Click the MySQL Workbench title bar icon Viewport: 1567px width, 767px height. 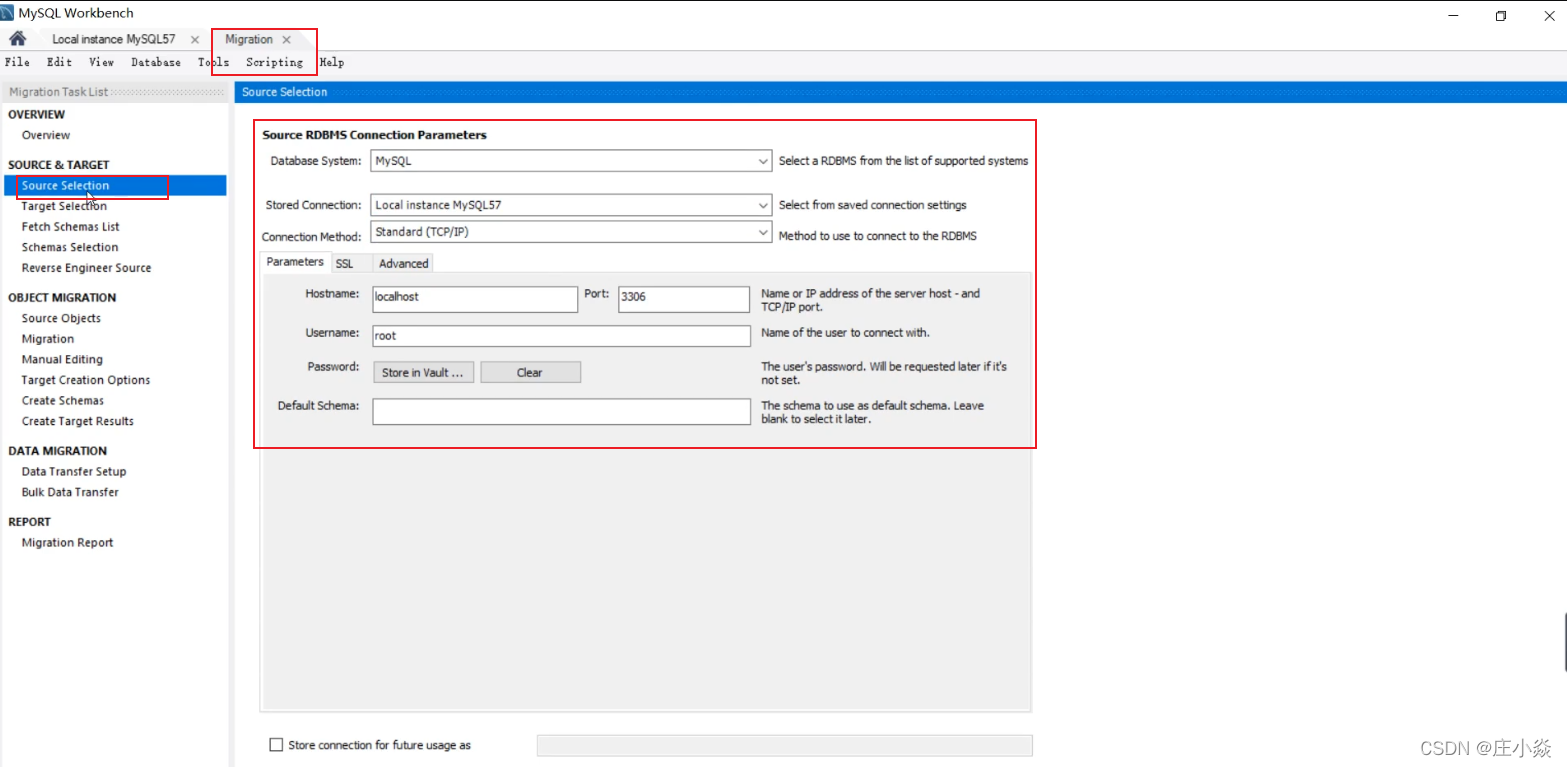coord(8,13)
